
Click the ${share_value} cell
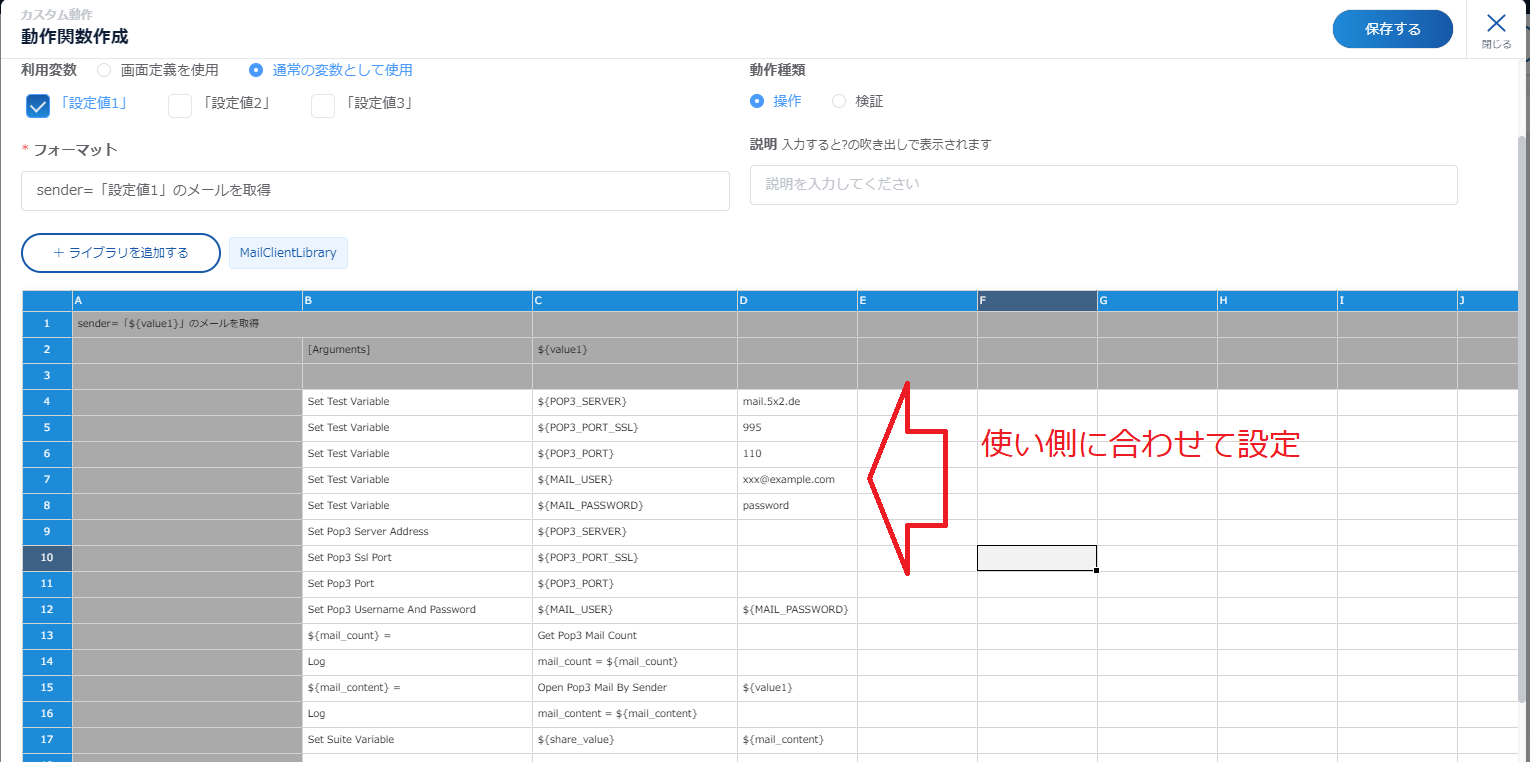tap(635, 740)
